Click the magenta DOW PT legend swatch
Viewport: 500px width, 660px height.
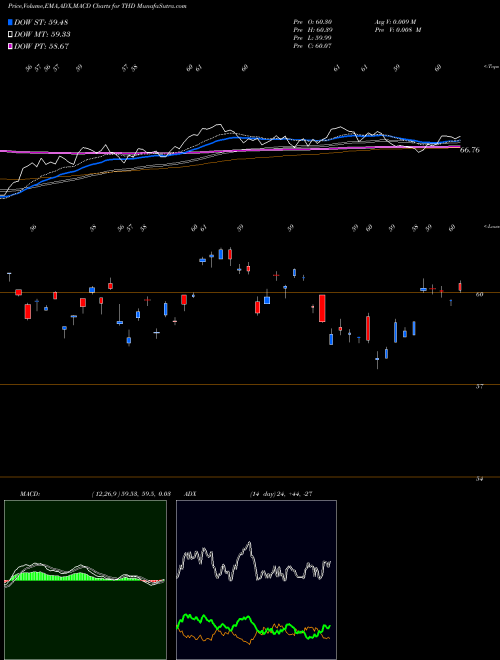[x=10, y=46]
